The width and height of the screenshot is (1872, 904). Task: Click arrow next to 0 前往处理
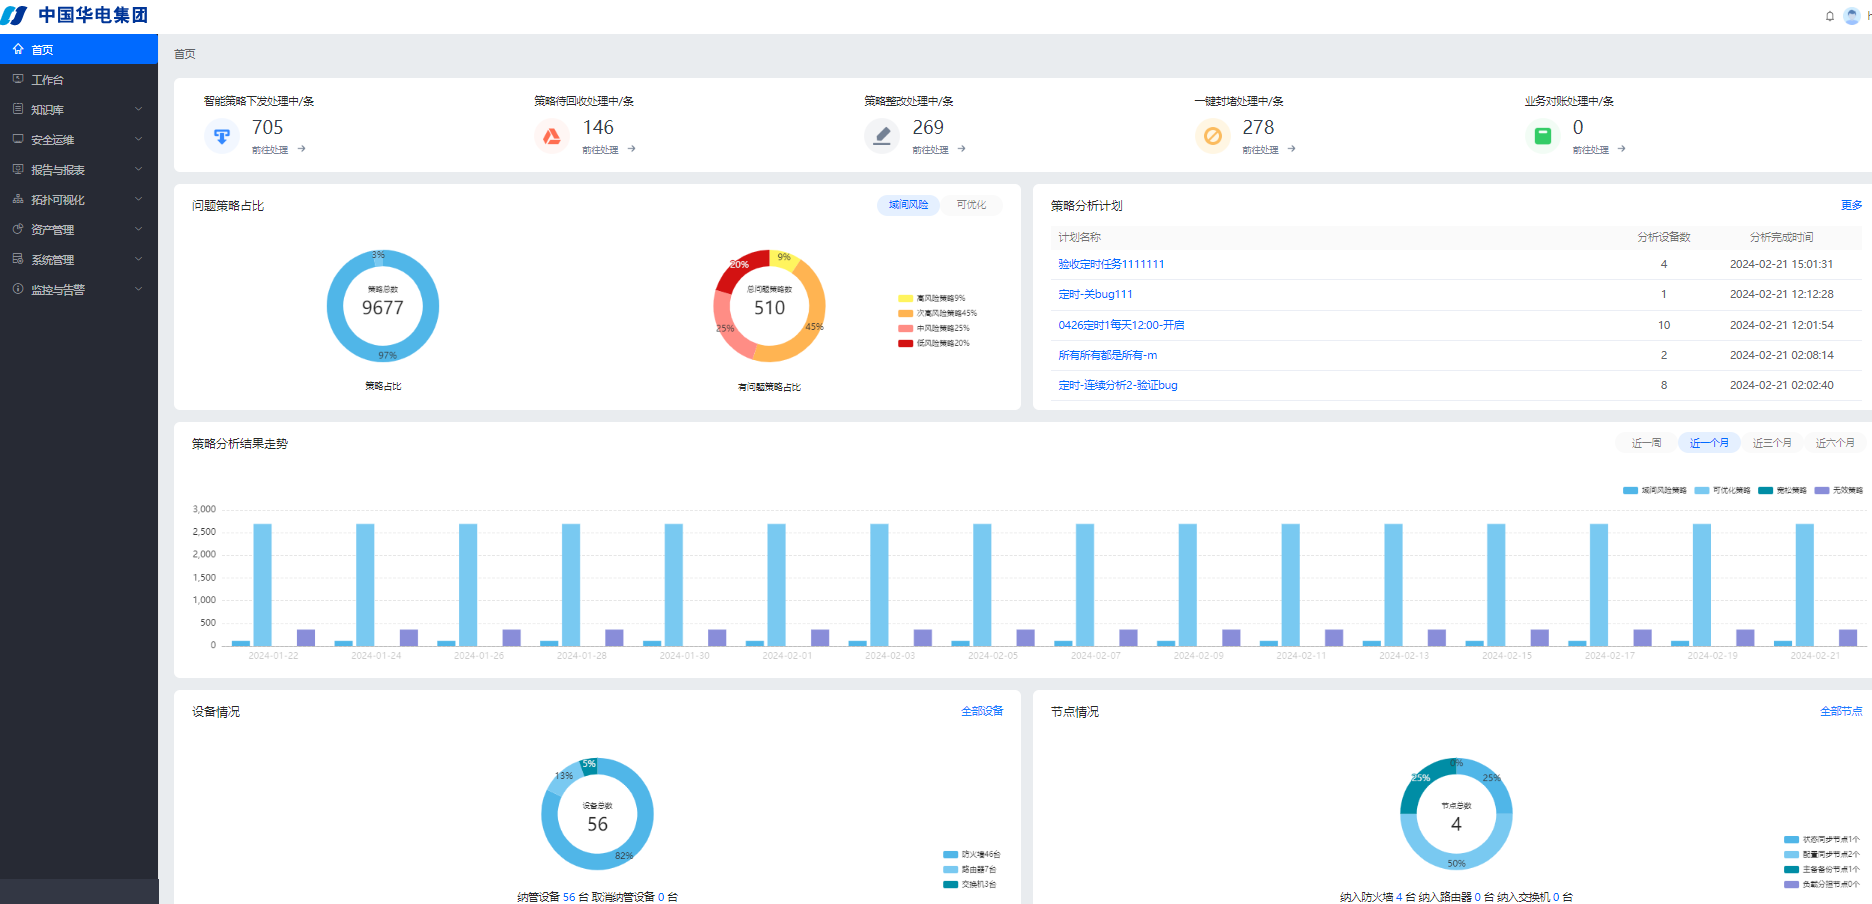tap(1621, 149)
